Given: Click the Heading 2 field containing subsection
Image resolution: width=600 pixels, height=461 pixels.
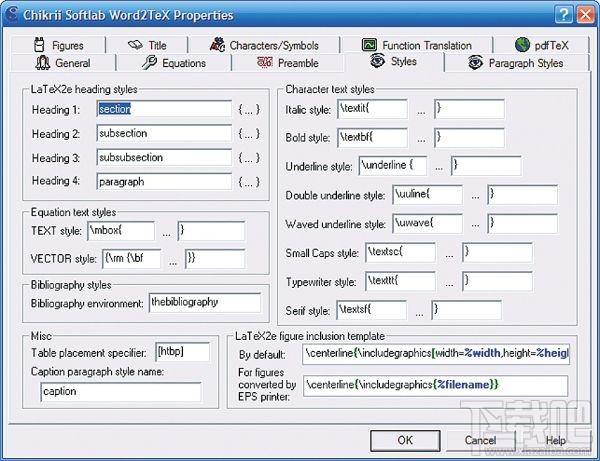Looking at the screenshot, I should [x=164, y=133].
